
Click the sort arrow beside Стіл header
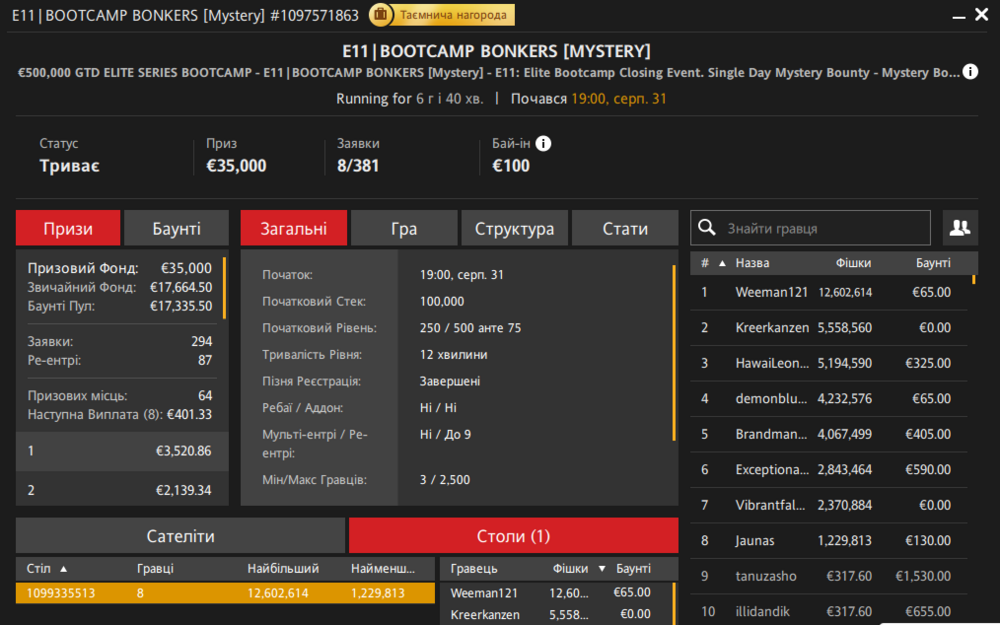click(65, 569)
